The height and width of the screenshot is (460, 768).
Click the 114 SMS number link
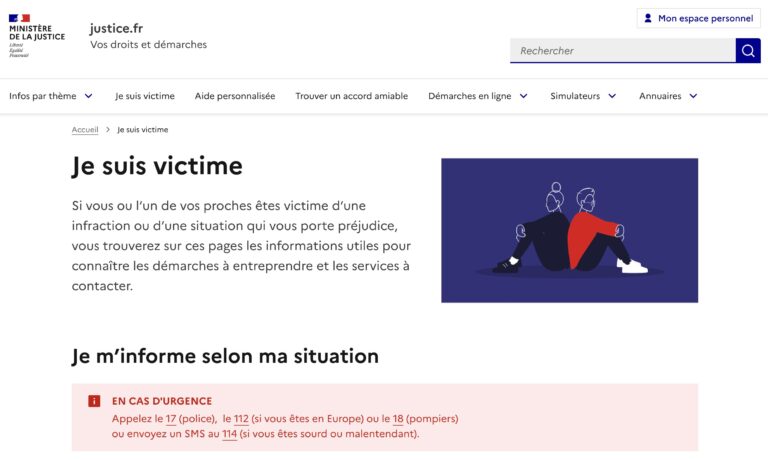point(229,434)
